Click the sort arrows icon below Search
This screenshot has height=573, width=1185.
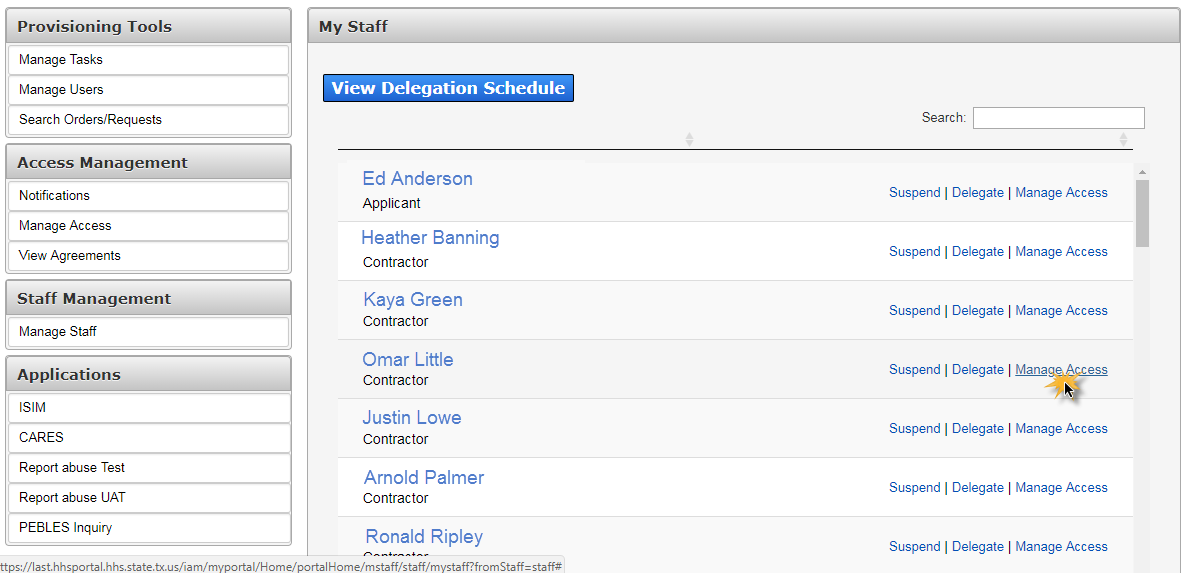[1123, 140]
